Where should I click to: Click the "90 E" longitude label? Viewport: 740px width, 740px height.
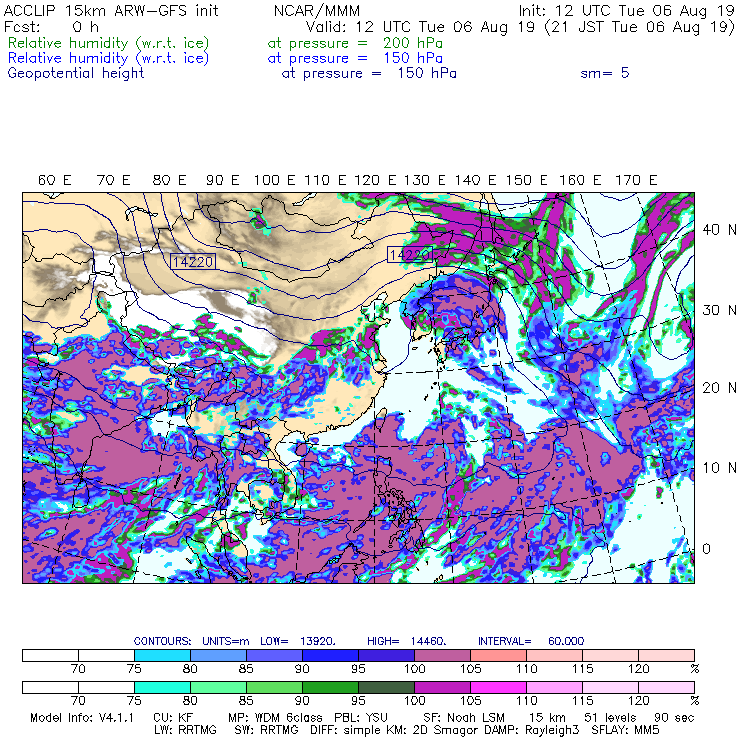click(x=223, y=180)
